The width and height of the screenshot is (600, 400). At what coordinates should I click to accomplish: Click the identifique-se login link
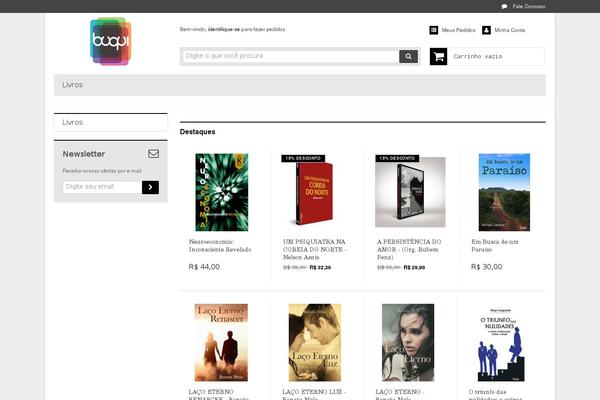pos(224,29)
